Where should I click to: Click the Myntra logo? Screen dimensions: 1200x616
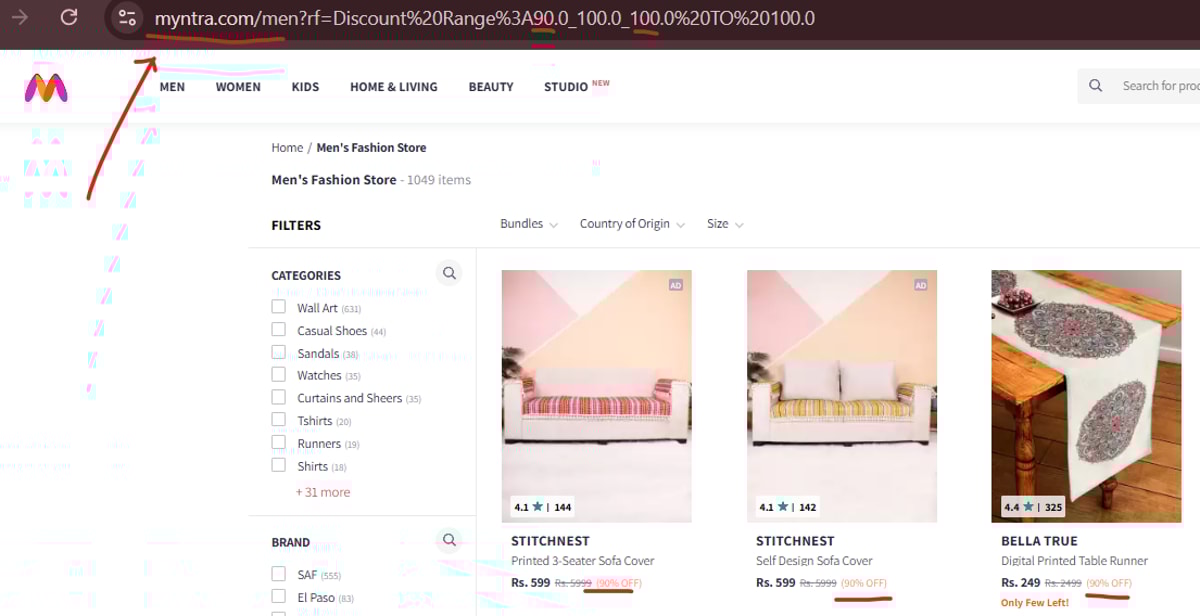point(46,88)
